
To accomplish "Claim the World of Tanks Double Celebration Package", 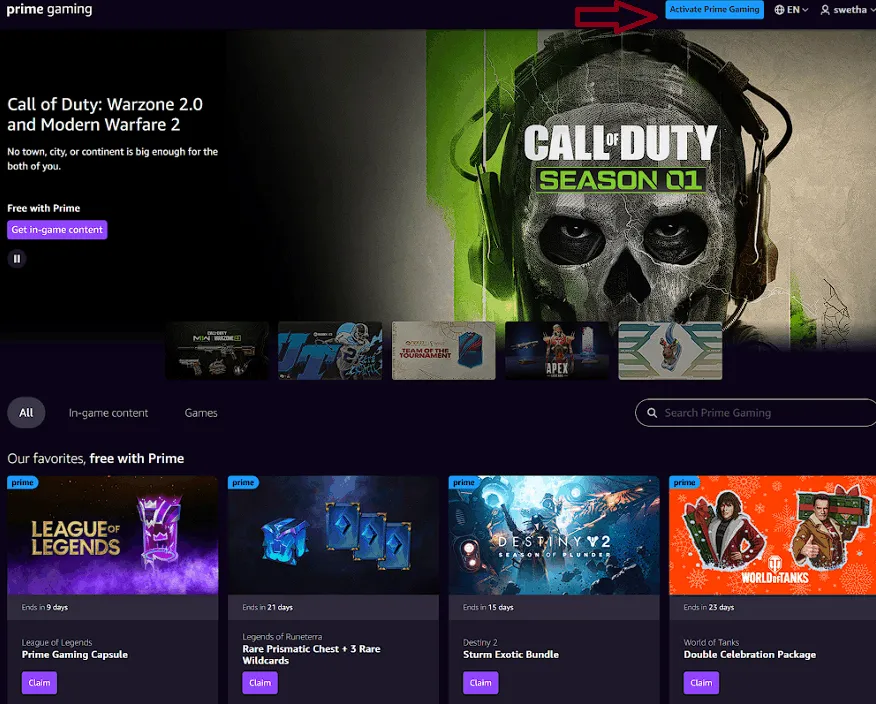I will point(701,683).
